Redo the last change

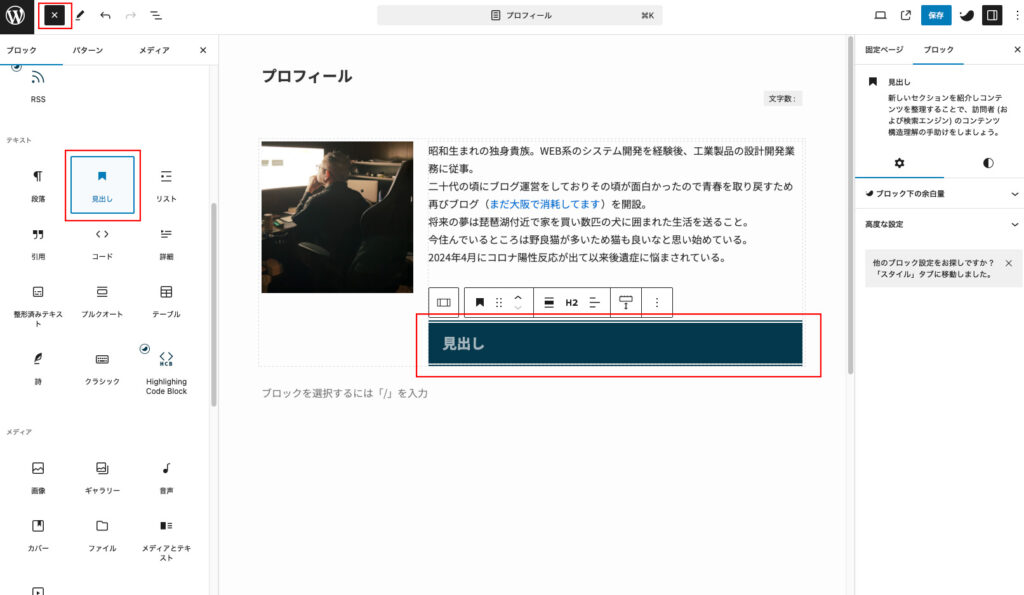tap(131, 15)
